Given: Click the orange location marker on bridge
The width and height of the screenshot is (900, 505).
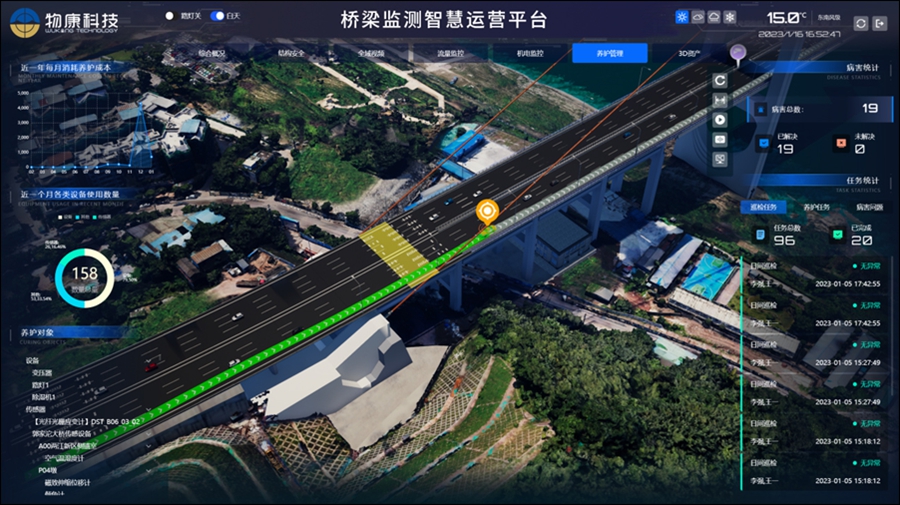Looking at the screenshot, I should (487, 211).
